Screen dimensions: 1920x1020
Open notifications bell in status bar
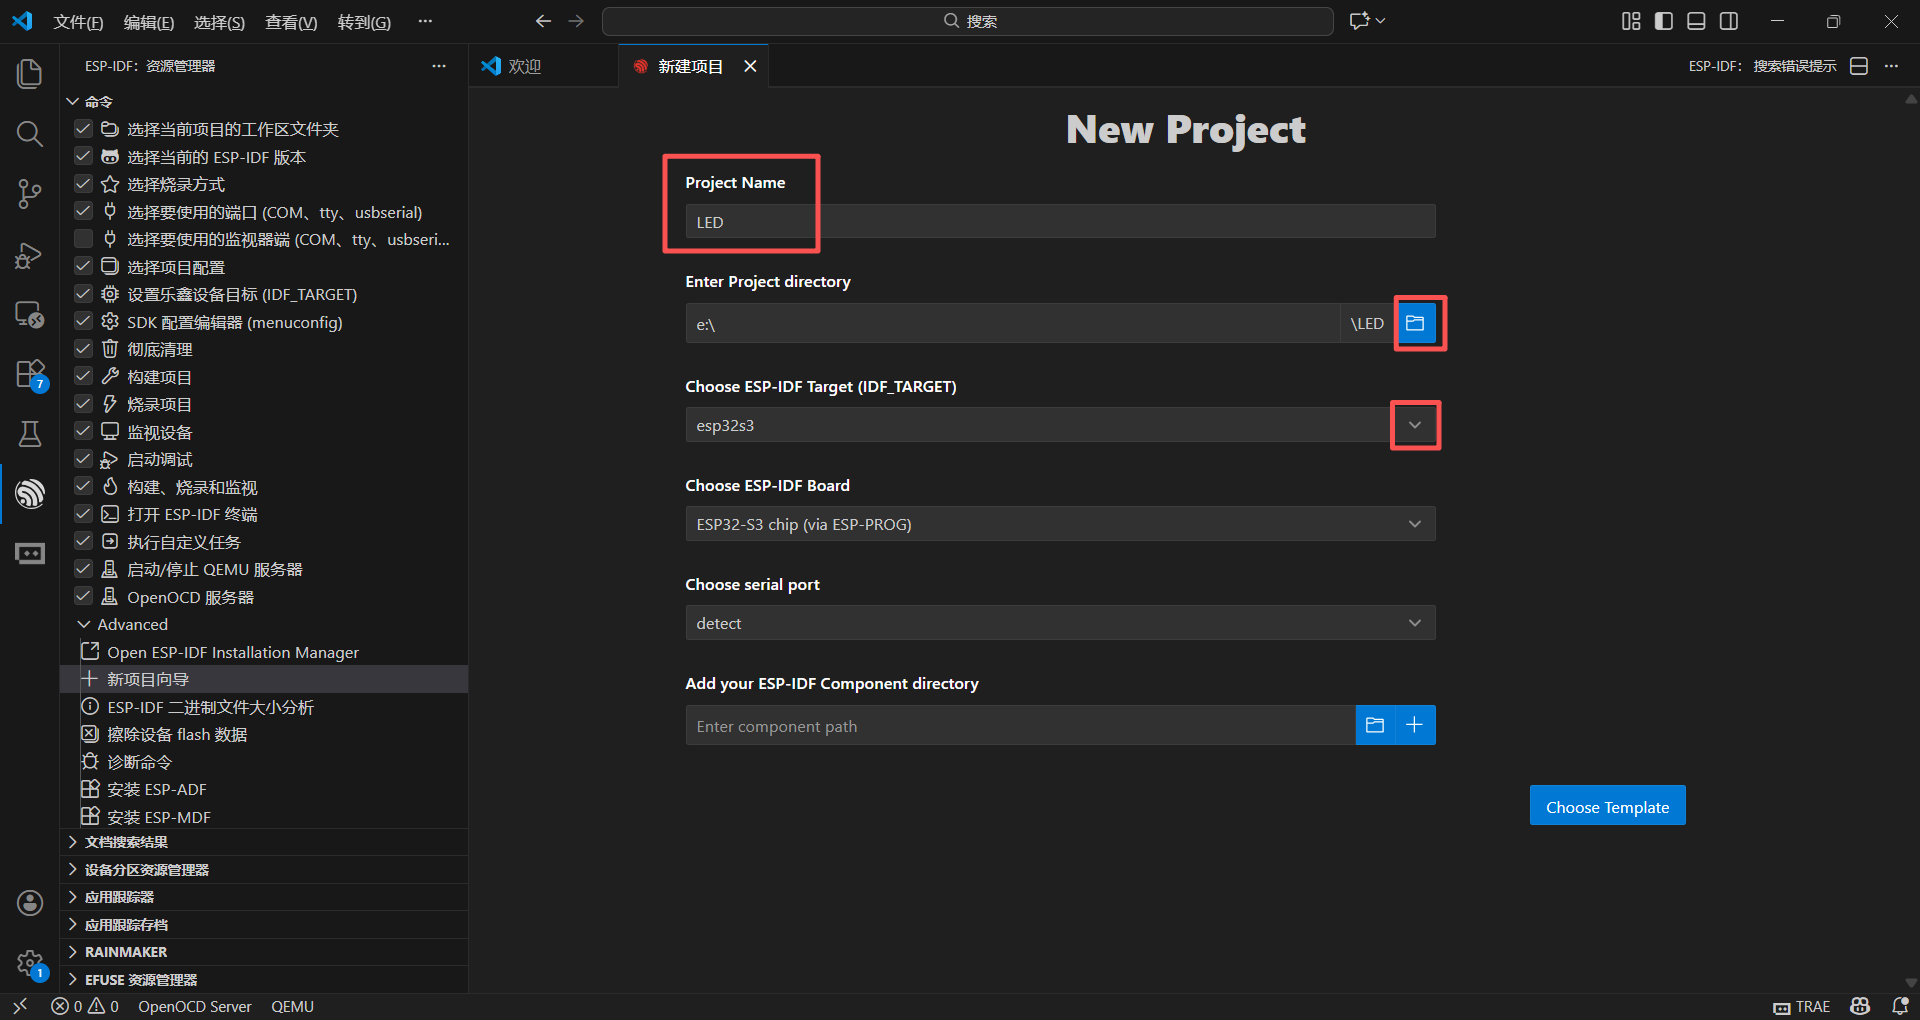click(1900, 1006)
